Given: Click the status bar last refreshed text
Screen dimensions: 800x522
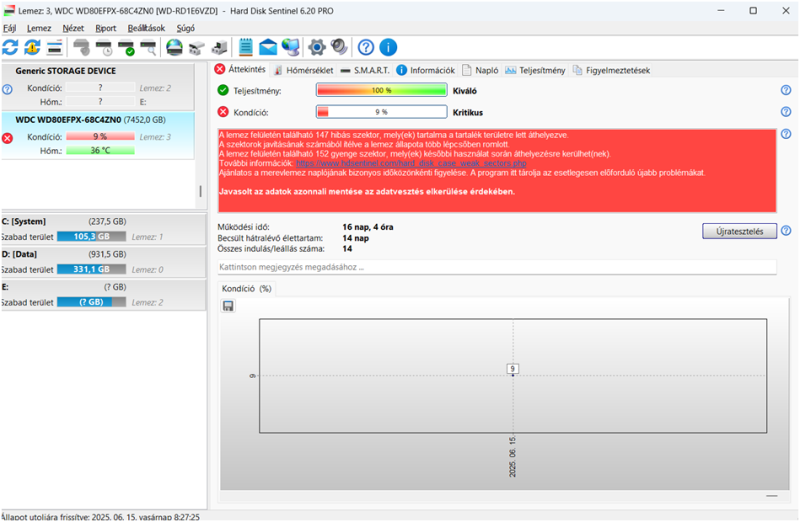Looking at the screenshot, I should pos(101,517).
